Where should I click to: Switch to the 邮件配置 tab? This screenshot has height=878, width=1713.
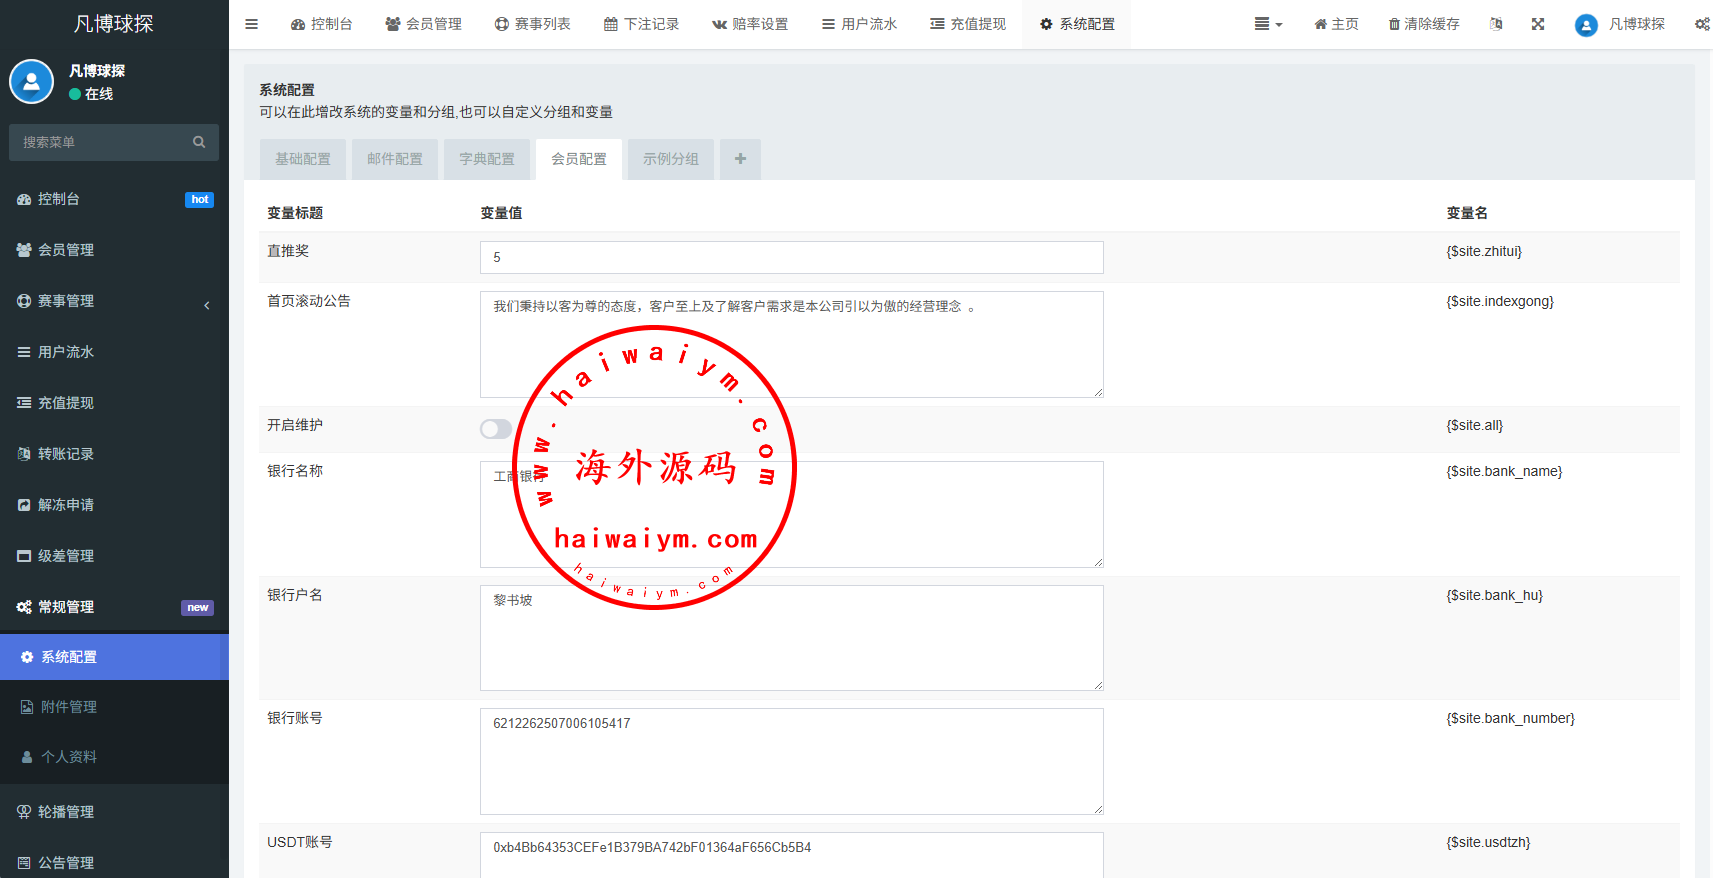(395, 159)
